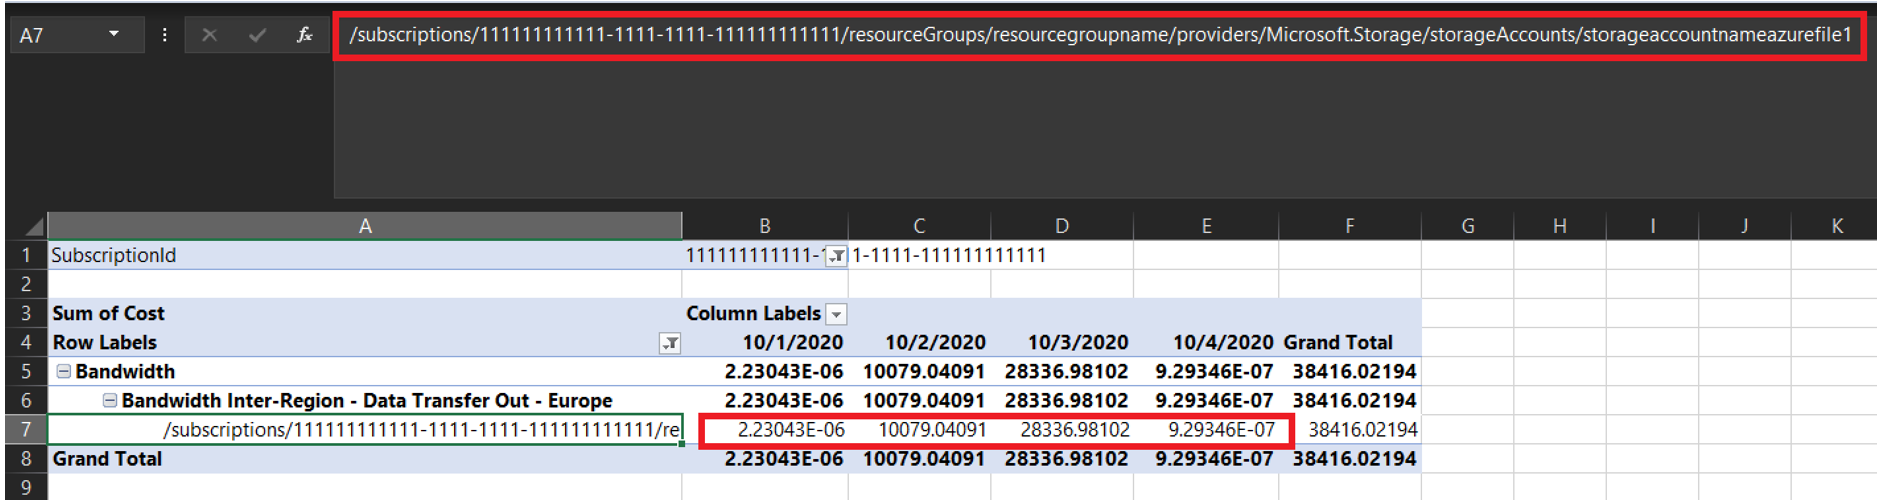This screenshot has width=1879, height=501.
Task: Select column C header
Action: (919, 226)
